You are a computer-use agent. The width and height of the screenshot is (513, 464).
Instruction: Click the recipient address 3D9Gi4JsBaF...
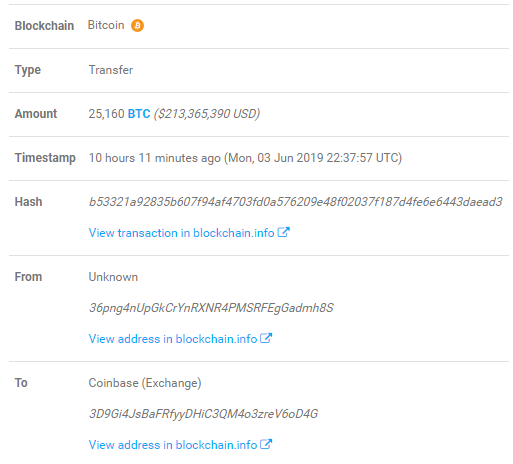coord(203,414)
